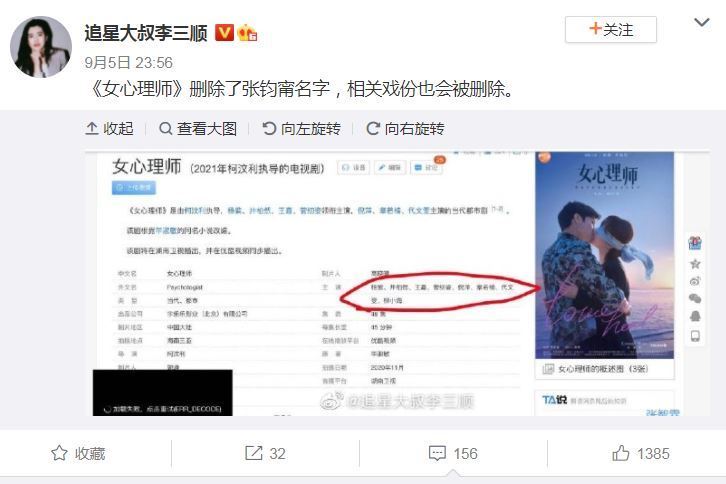View large image with 查看大图

pyautogui.click(x=198, y=128)
